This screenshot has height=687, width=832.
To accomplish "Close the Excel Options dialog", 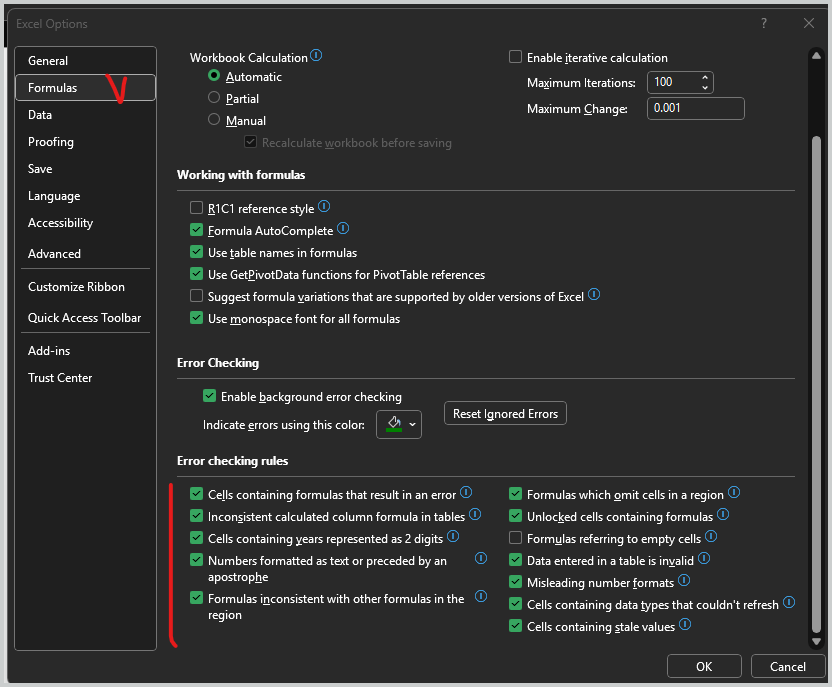I will [x=809, y=23].
